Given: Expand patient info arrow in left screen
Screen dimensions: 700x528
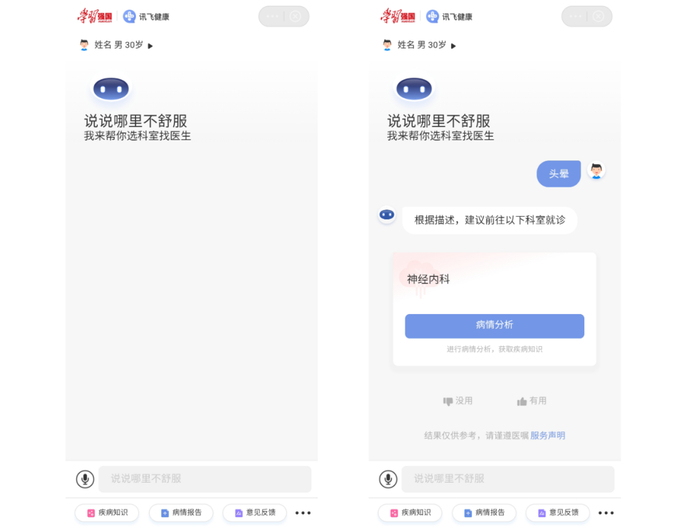Looking at the screenshot, I should click(150, 46).
